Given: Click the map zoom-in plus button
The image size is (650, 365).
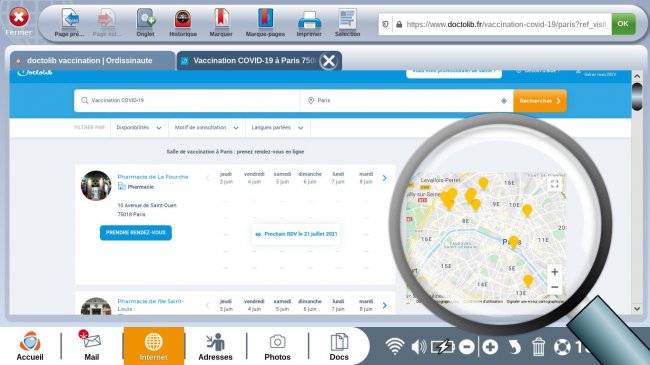Looking at the screenshot, I should click(x=555, y=272).
